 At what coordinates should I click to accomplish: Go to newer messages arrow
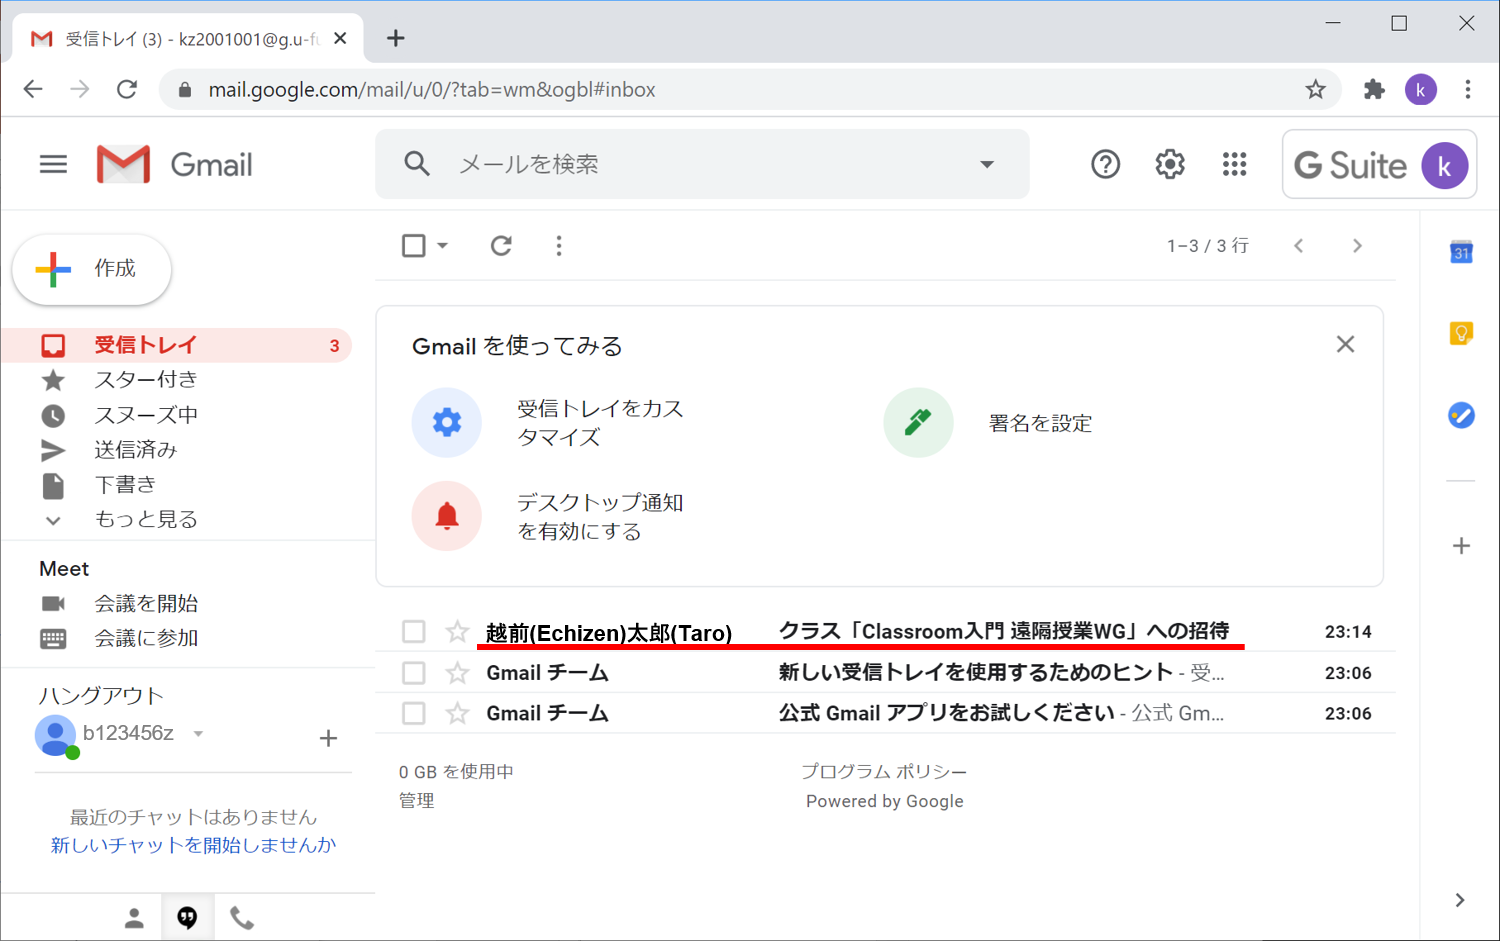(x=1298, y=246)
